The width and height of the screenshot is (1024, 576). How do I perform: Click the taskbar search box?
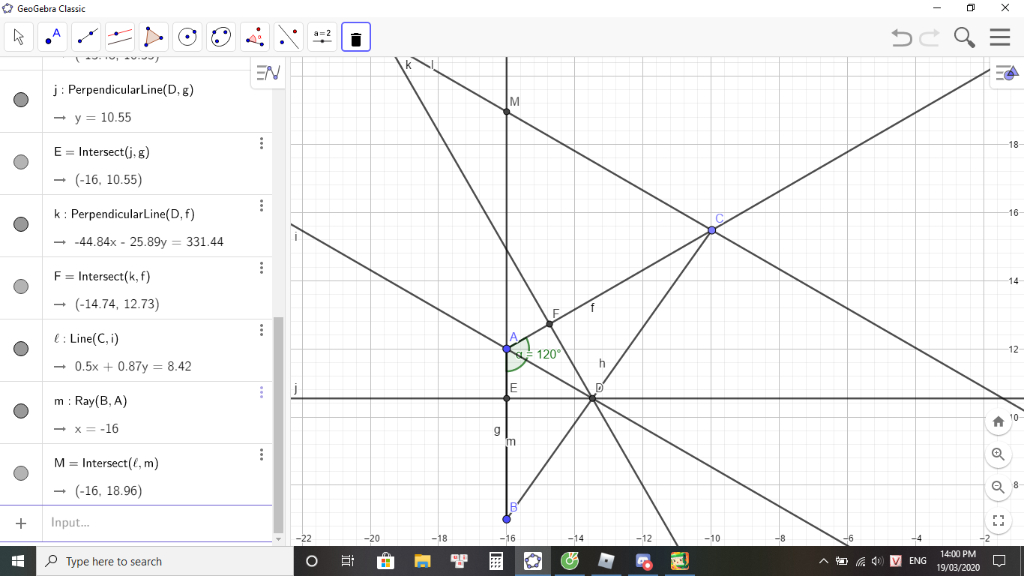coord(165,561)
